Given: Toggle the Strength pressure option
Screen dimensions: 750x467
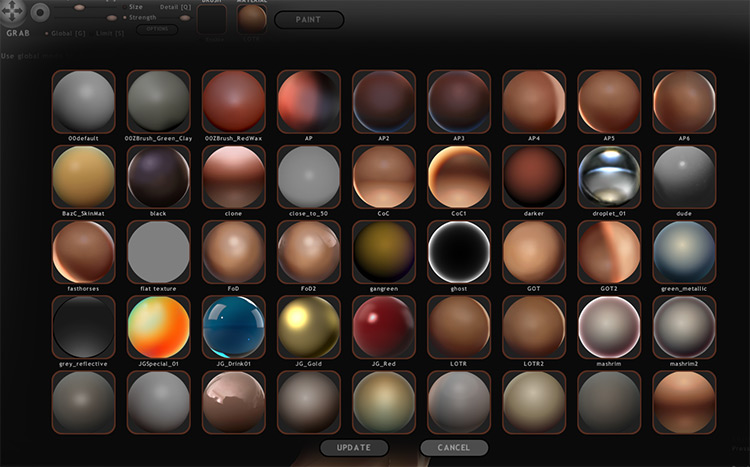Looking at the screenshot, I should (x=125, y=18).
